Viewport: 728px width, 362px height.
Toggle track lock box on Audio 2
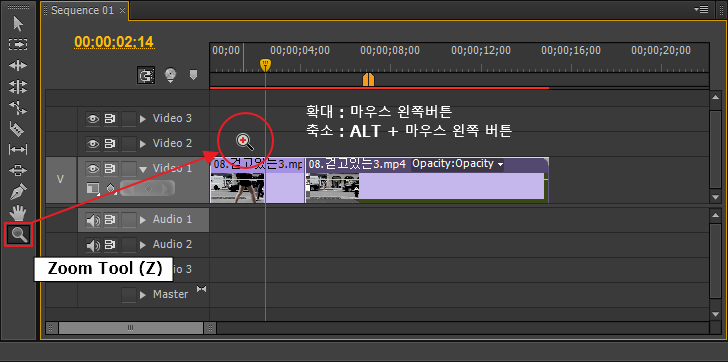point(129,245)
